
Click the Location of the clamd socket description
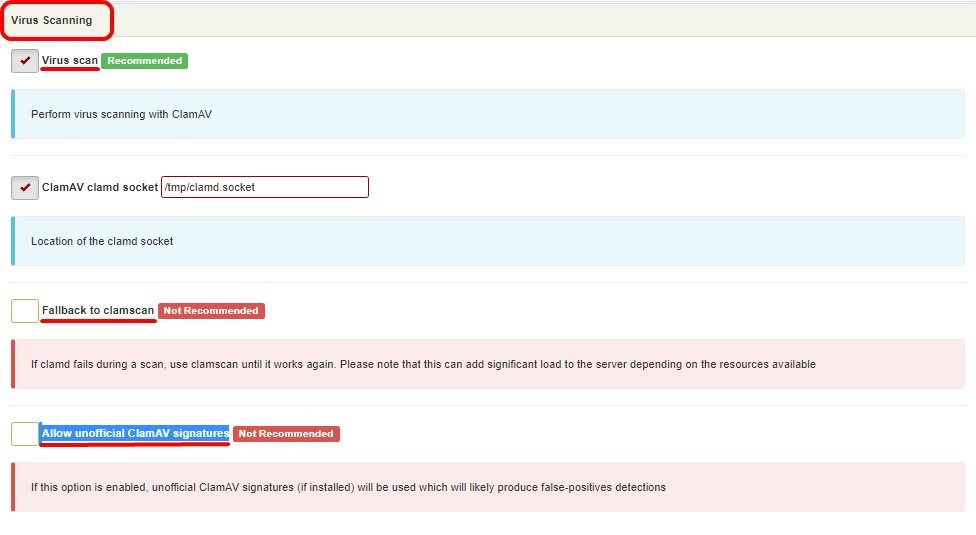coord(102,241)
